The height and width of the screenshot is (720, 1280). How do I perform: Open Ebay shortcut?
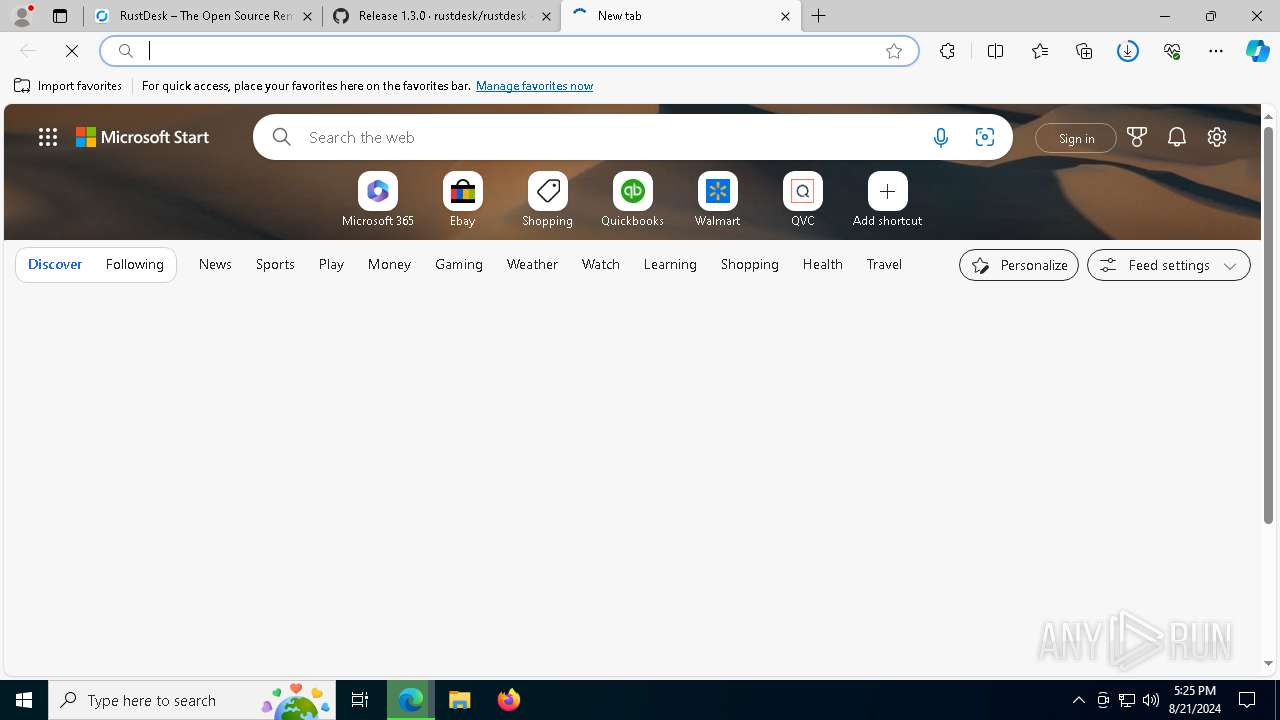[x=463, y=200]
